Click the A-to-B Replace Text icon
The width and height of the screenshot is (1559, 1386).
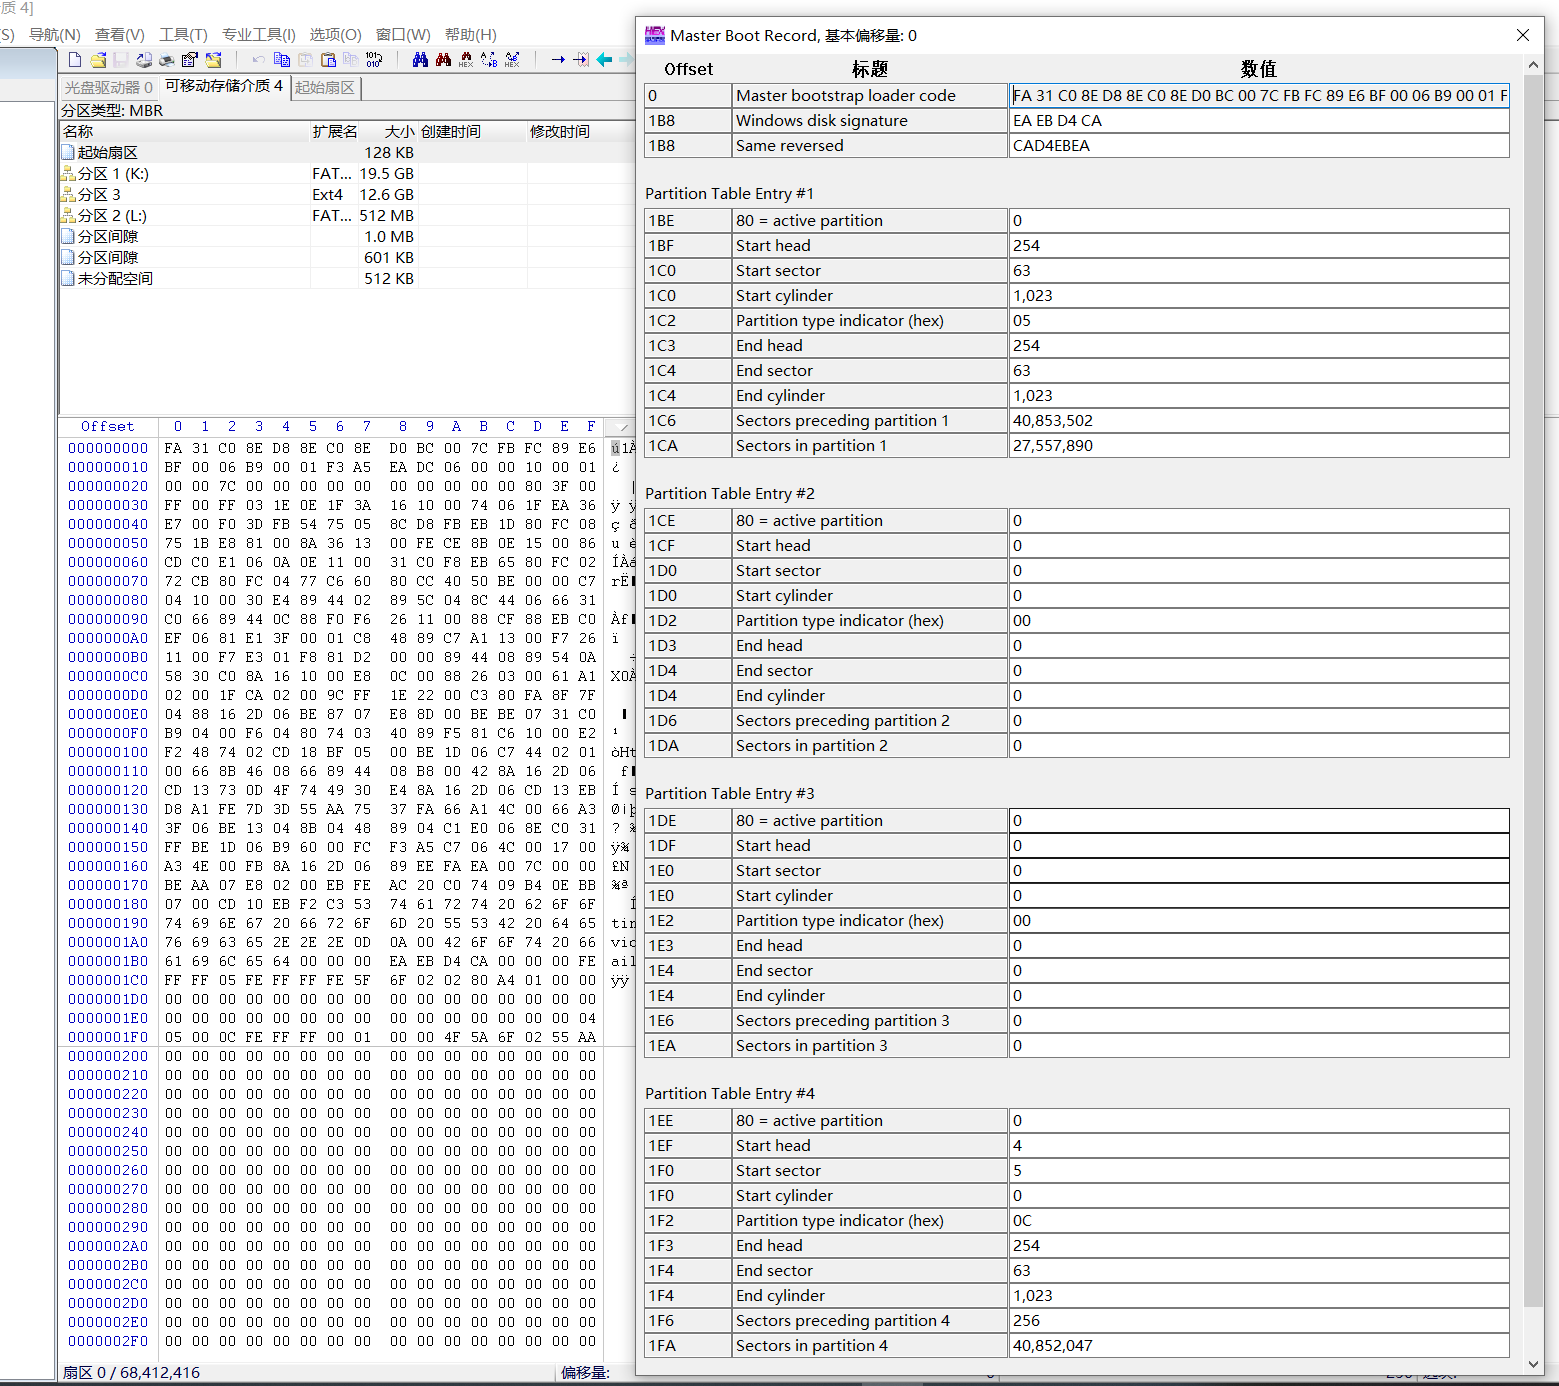[489, 60]
